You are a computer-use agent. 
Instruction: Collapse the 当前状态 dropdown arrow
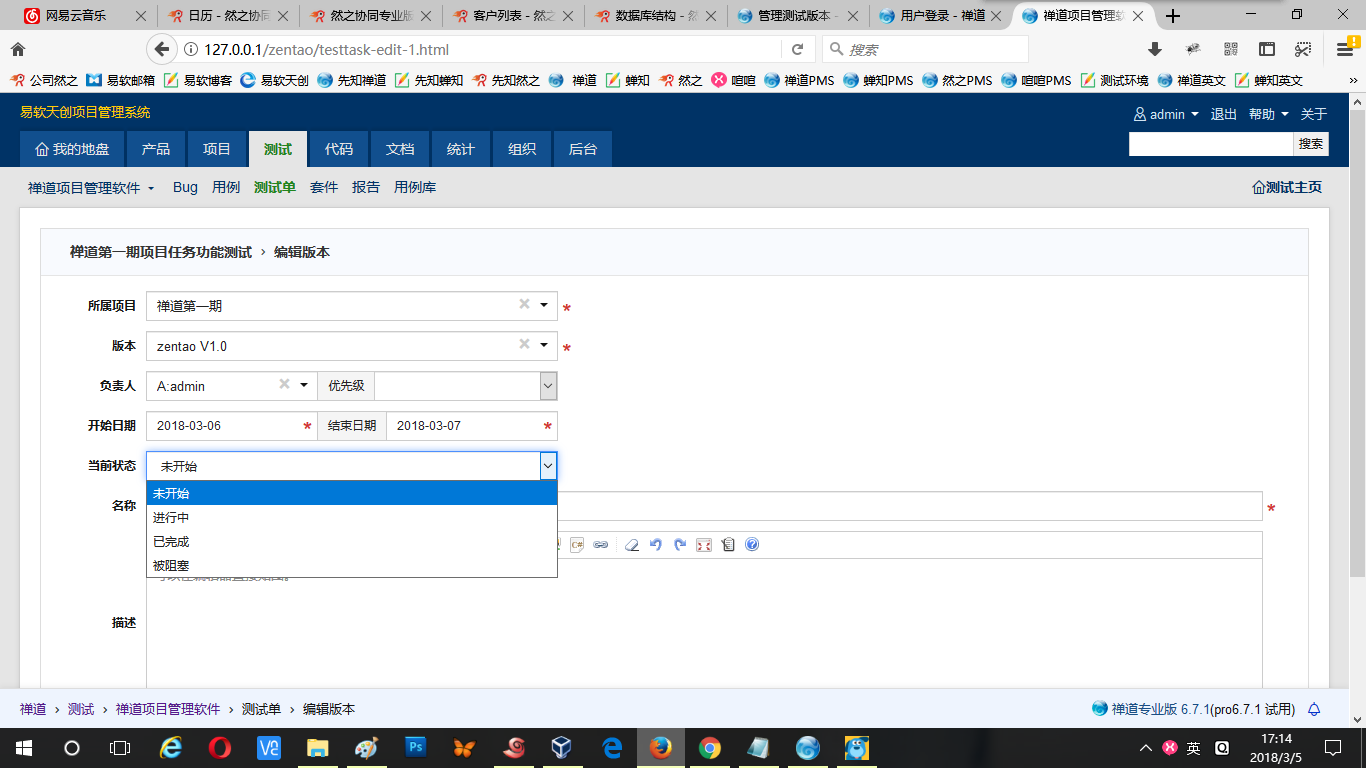[548, 466]
